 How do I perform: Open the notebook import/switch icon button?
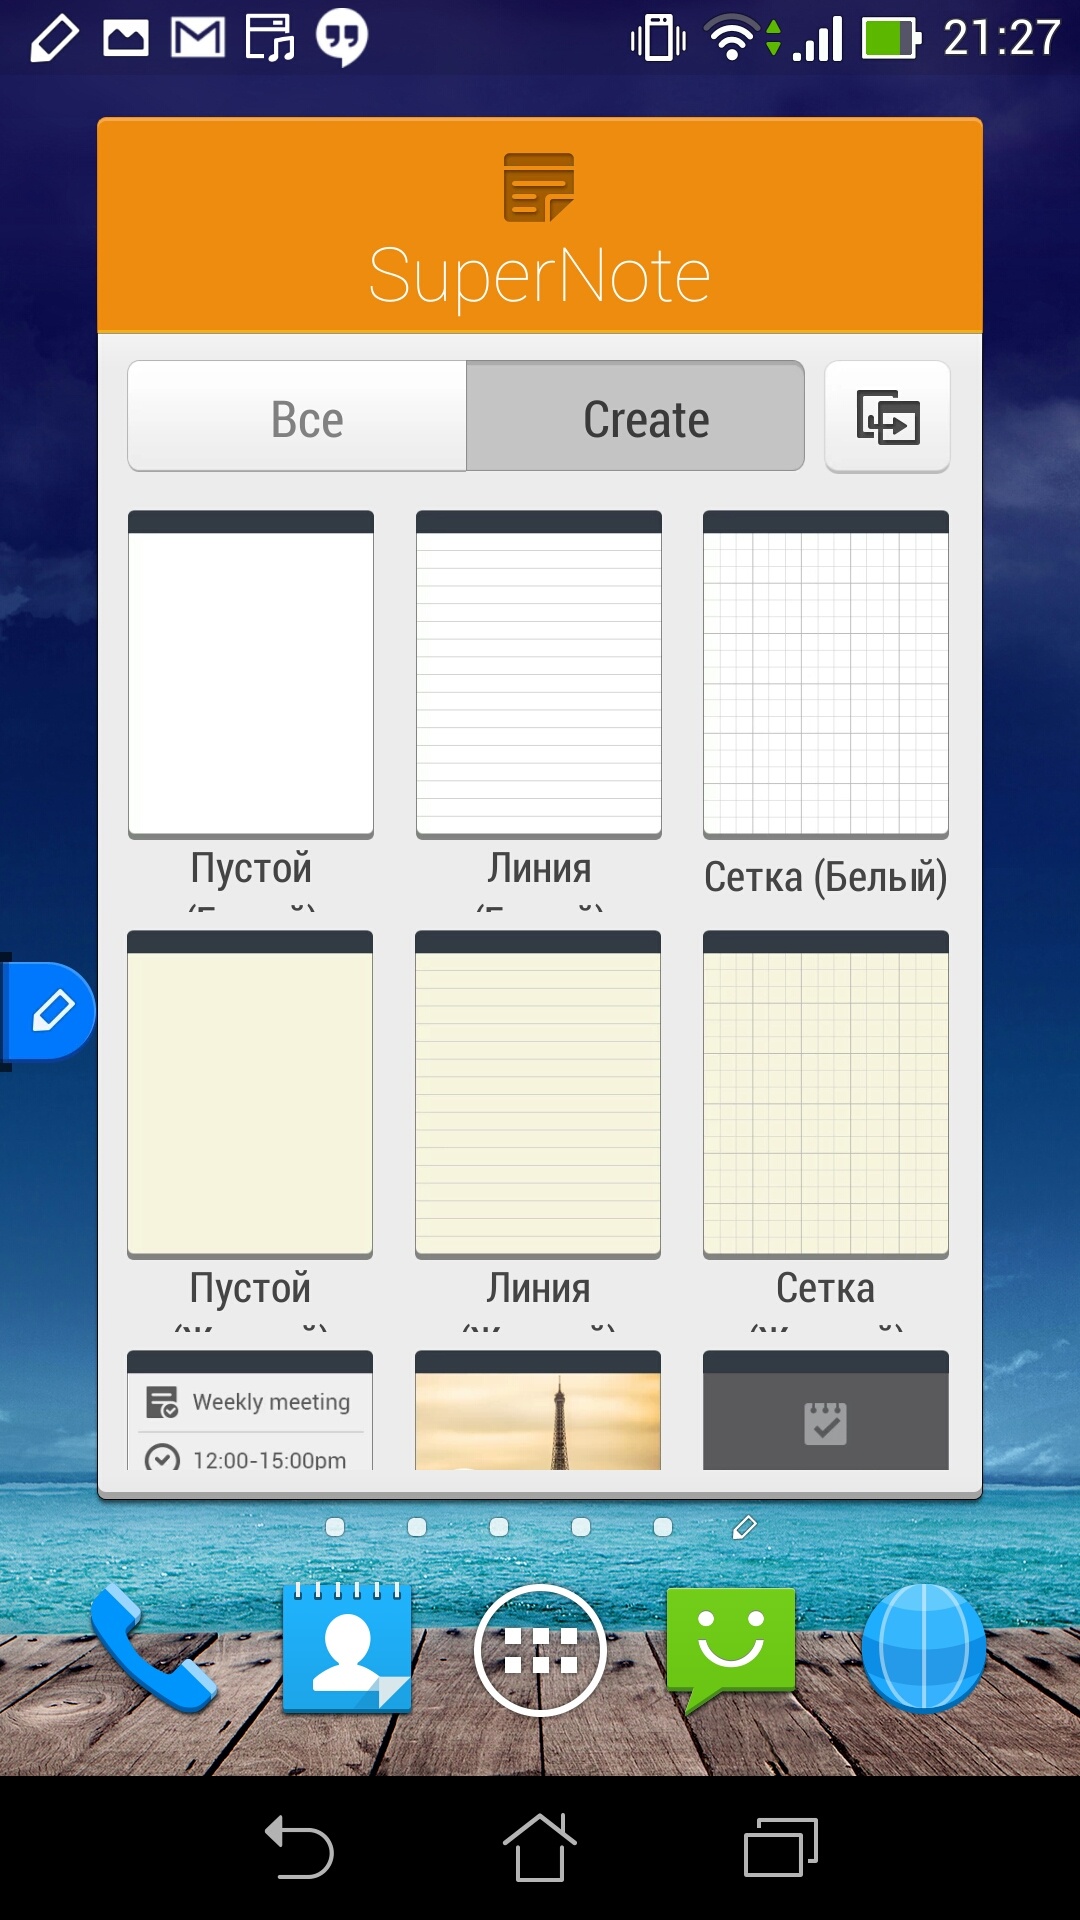[887, 417]
